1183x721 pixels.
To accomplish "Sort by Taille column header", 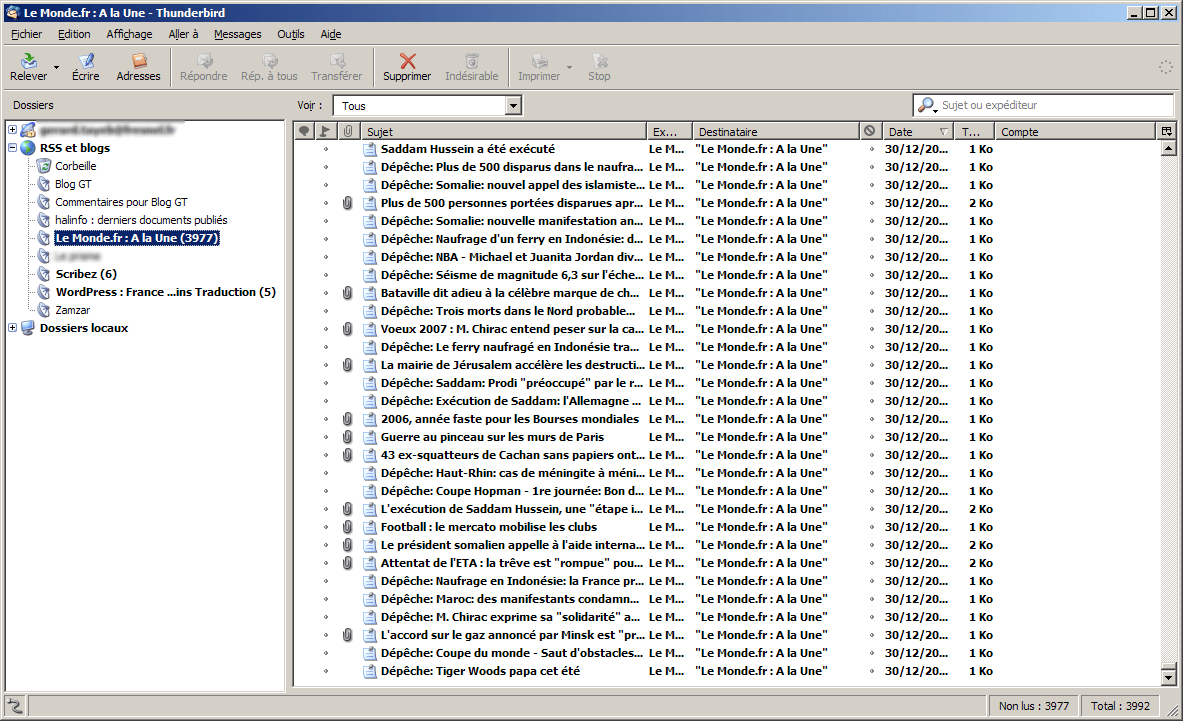I will pos(973,131).
